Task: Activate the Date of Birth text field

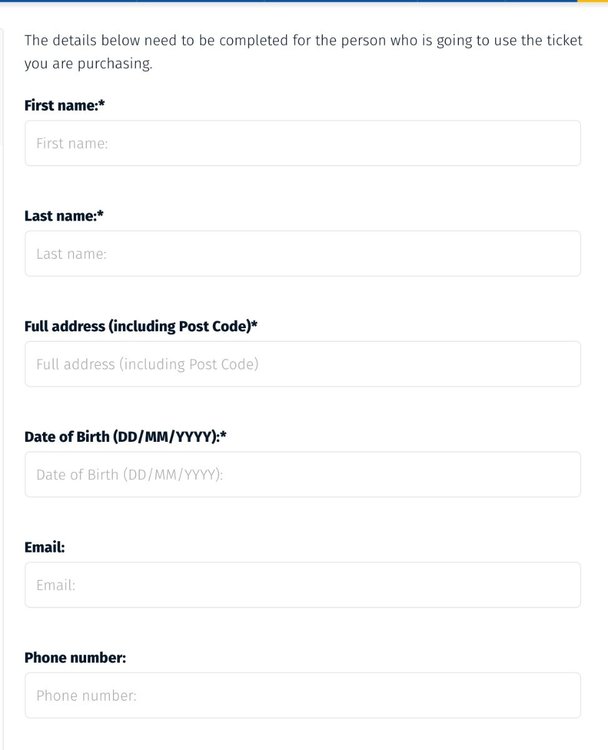Action: point(303,474)
